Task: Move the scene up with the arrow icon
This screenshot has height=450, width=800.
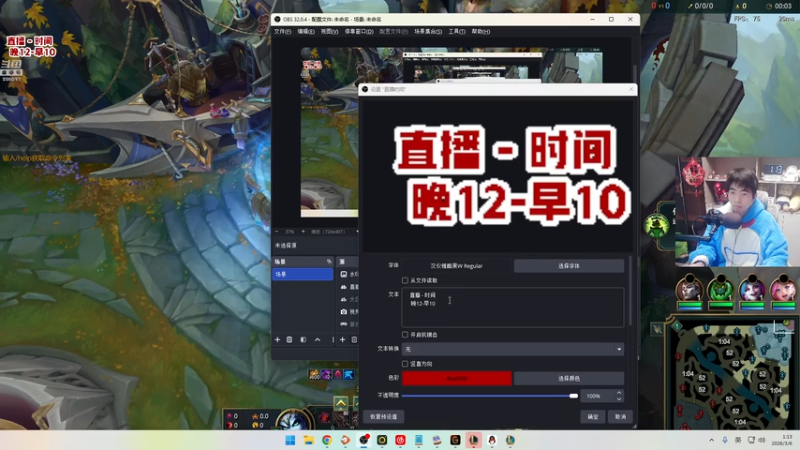Action: pos(317,340)
